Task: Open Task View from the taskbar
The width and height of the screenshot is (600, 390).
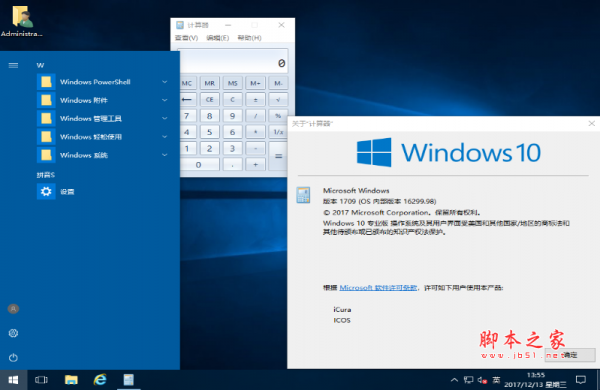Action: pos(41,380)
